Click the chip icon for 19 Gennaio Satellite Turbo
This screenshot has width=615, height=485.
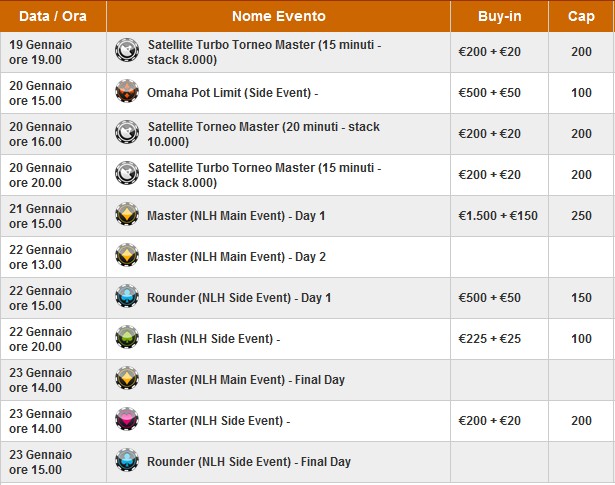tap(127, 51)
